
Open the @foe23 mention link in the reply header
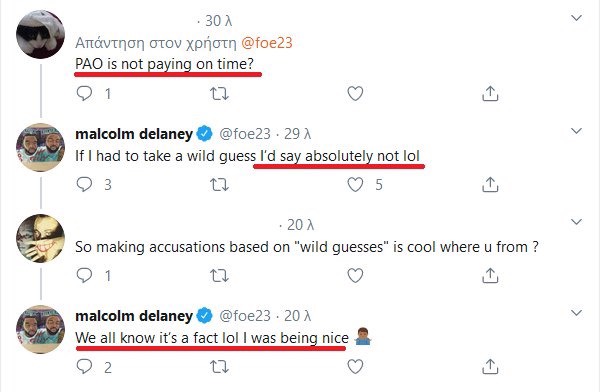[267, 43]
